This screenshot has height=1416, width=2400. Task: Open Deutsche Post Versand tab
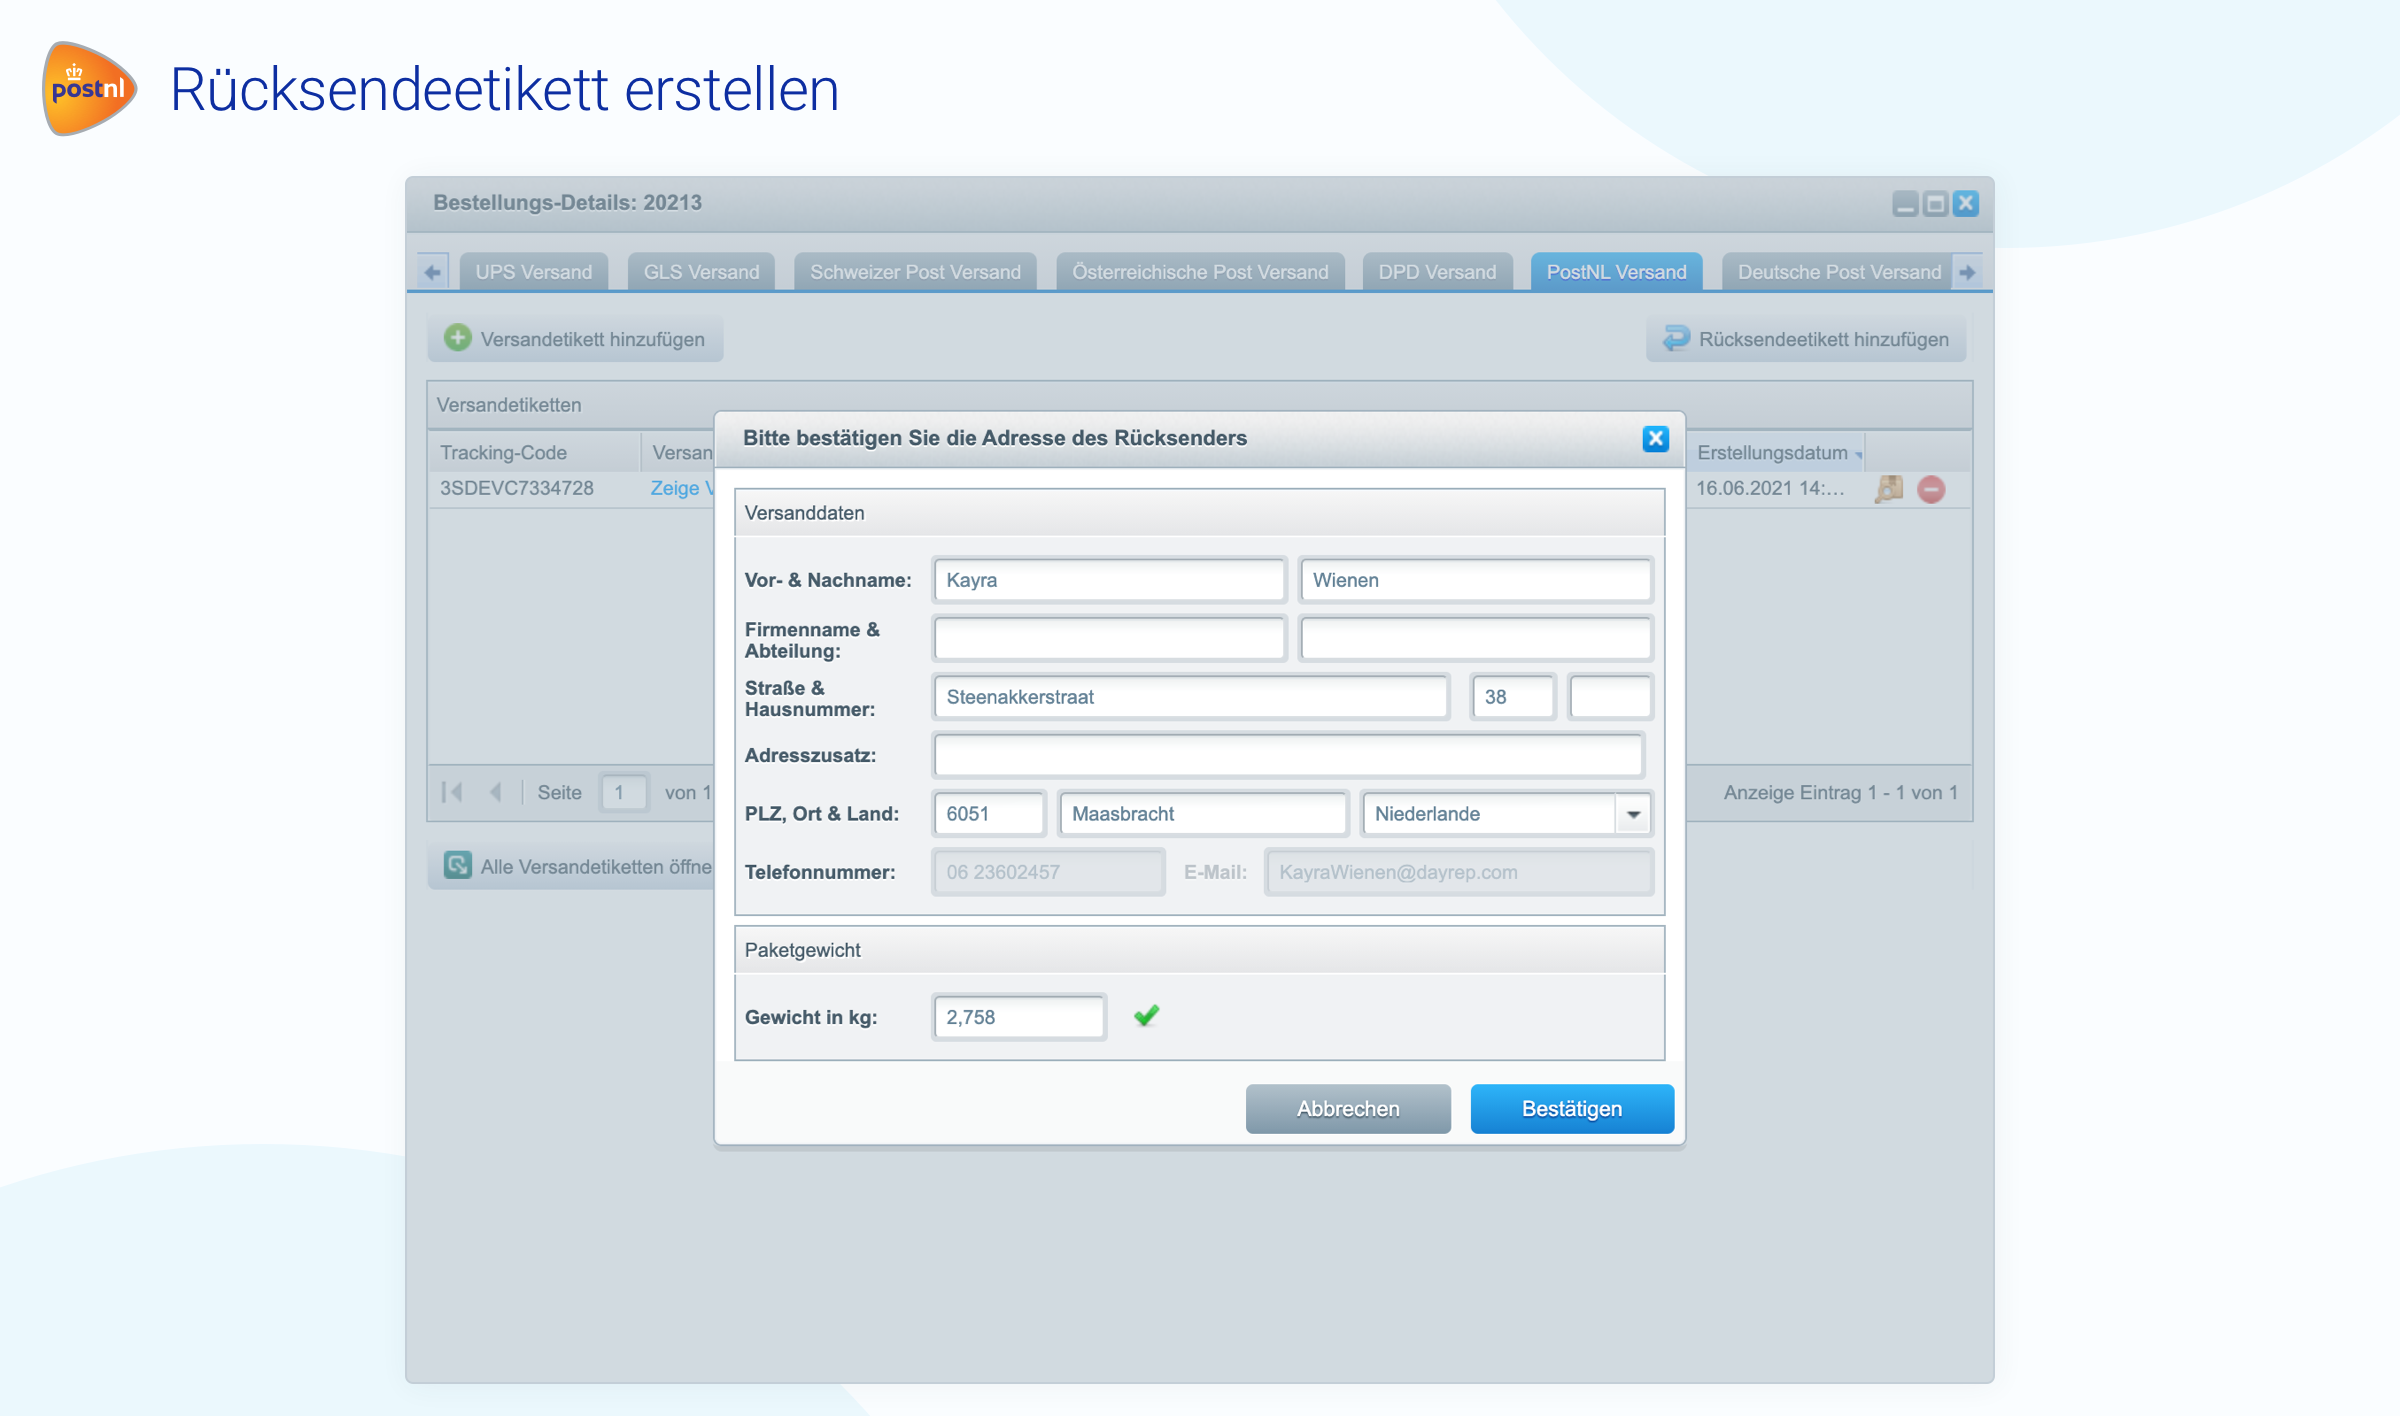coord(1839,272)
